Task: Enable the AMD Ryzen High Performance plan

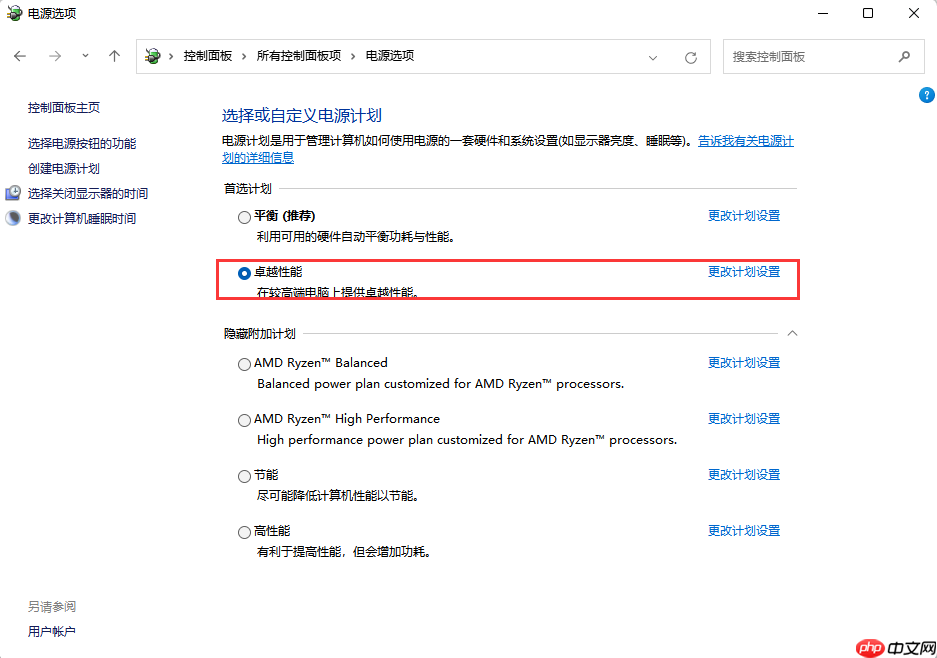Action: 244,419
